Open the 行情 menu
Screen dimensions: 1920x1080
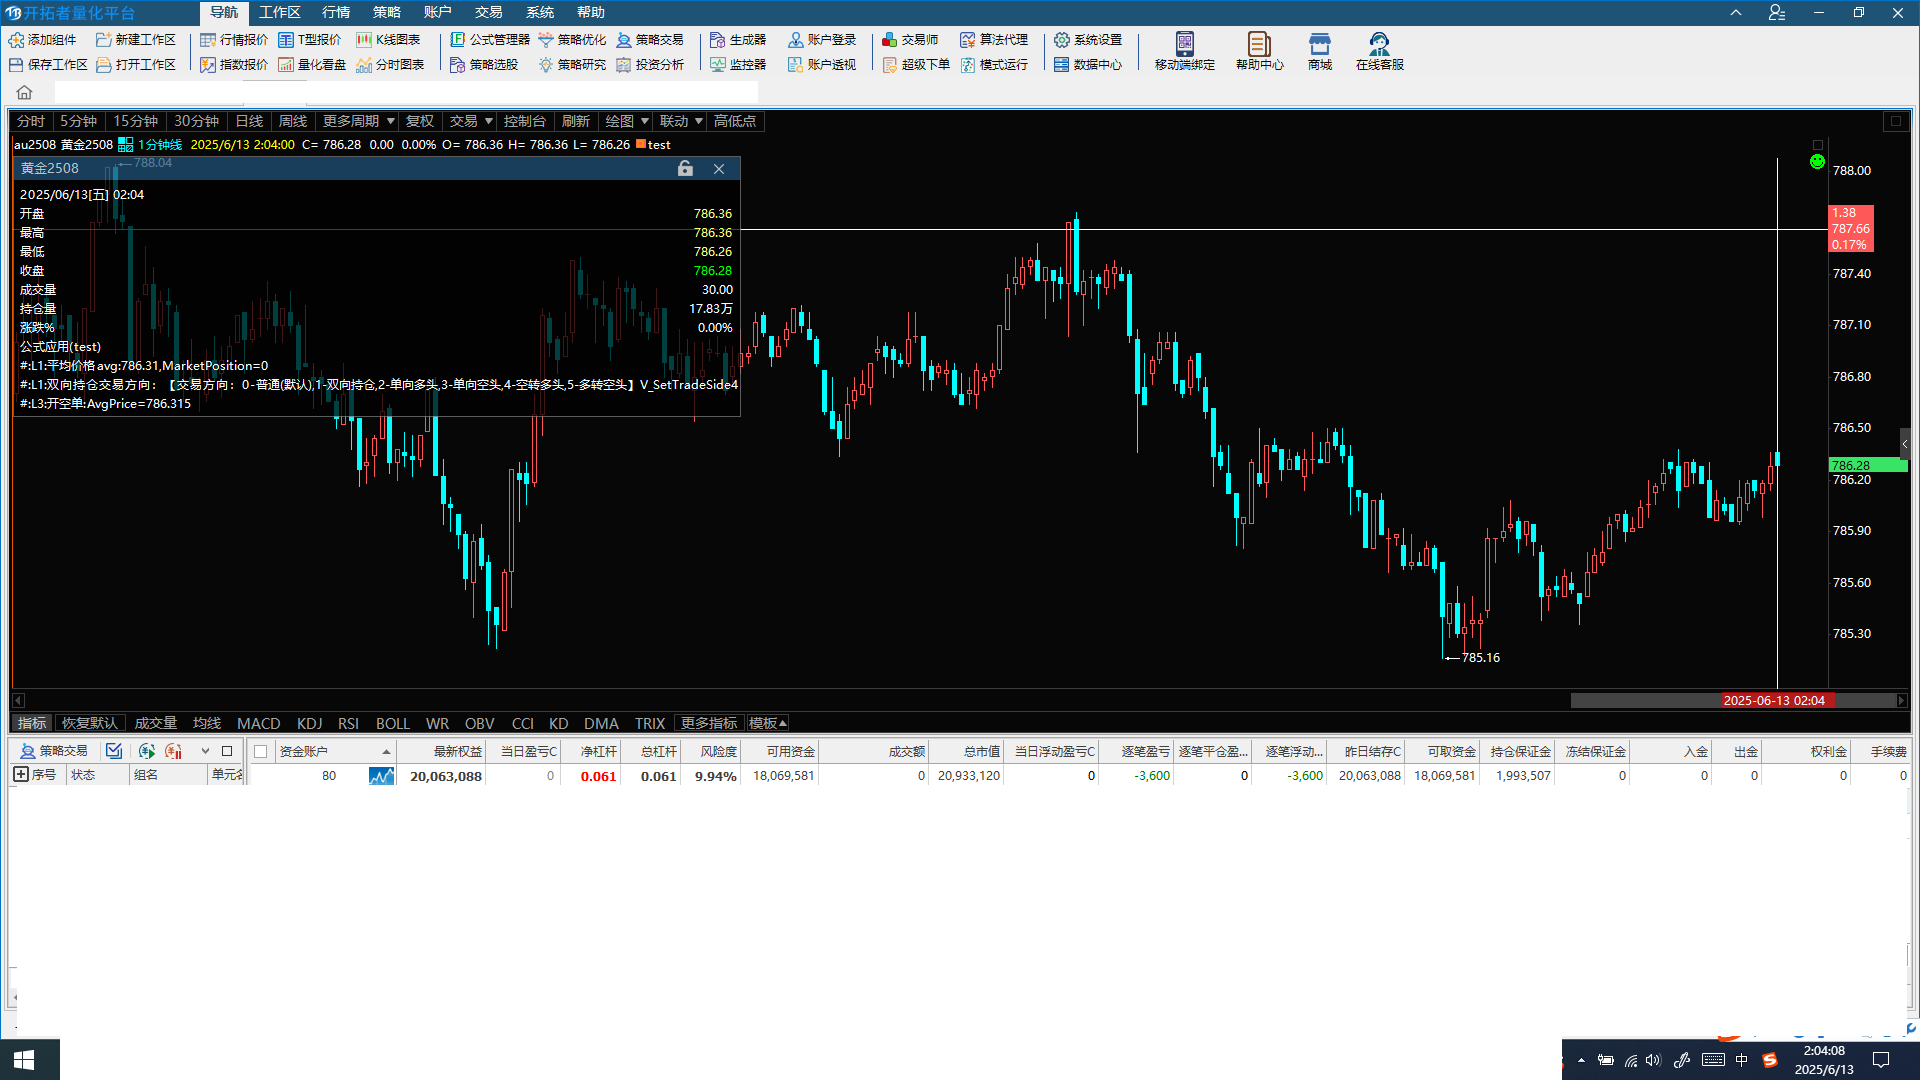point(336,12)
